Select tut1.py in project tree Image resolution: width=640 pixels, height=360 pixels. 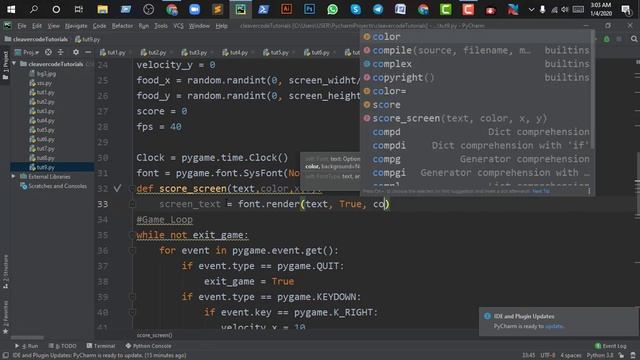pos(45,92)
